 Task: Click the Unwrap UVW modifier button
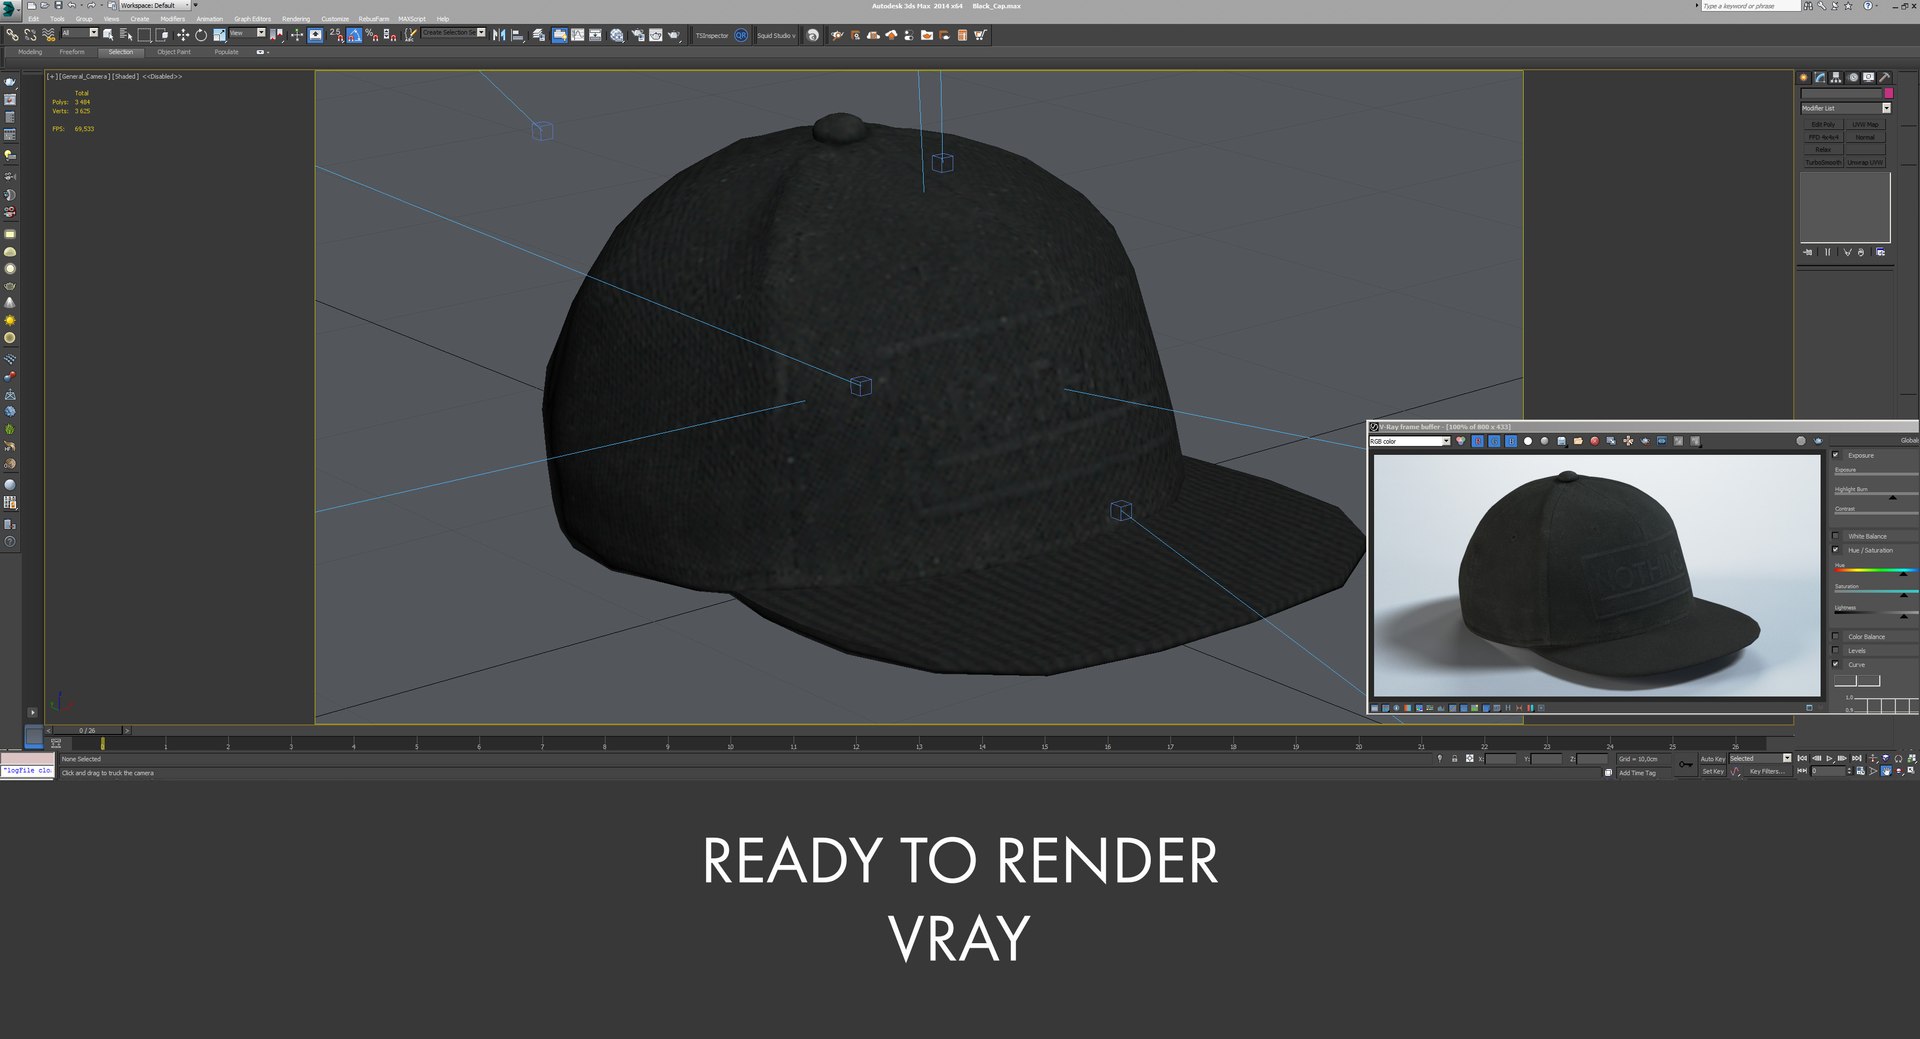(1865, 162)
